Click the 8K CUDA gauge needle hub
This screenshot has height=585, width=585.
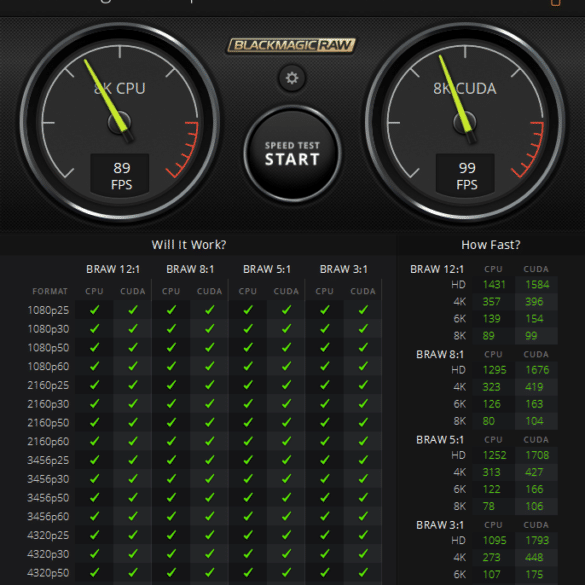click(465, 123)
